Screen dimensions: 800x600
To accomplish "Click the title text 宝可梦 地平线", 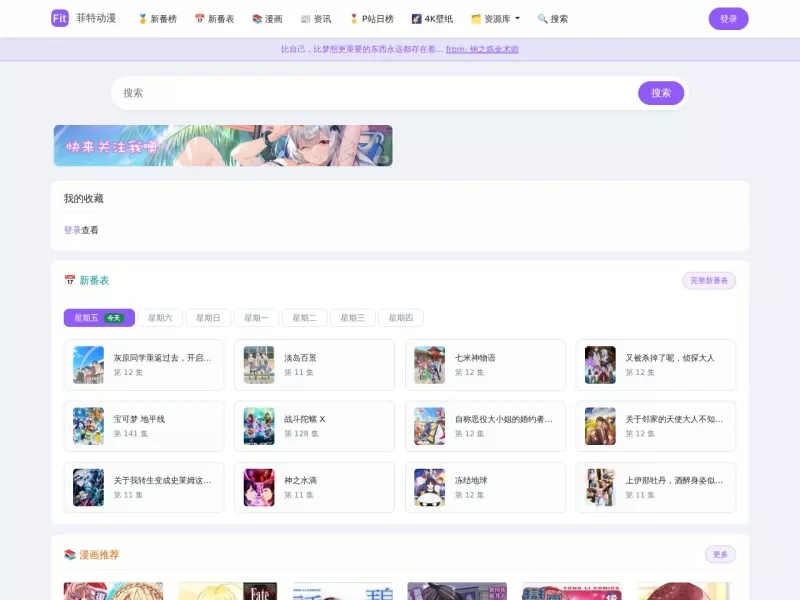I will click(139, 419).
